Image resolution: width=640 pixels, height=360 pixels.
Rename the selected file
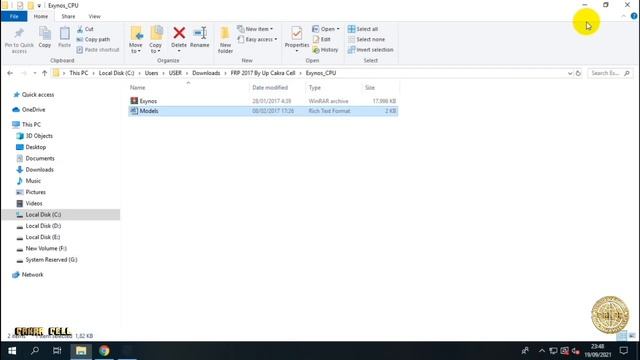tap(200, 38)
